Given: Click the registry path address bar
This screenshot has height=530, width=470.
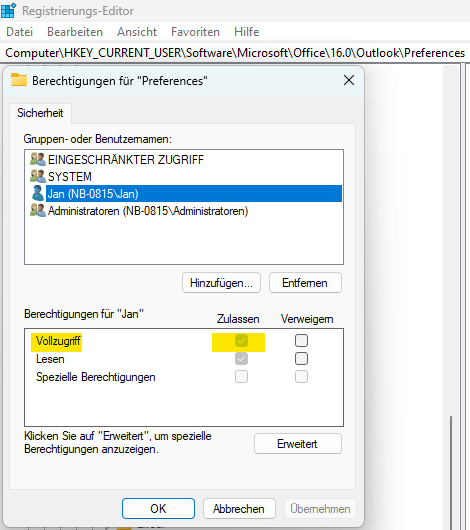Looking at the screenshot, I should [235, 53].
